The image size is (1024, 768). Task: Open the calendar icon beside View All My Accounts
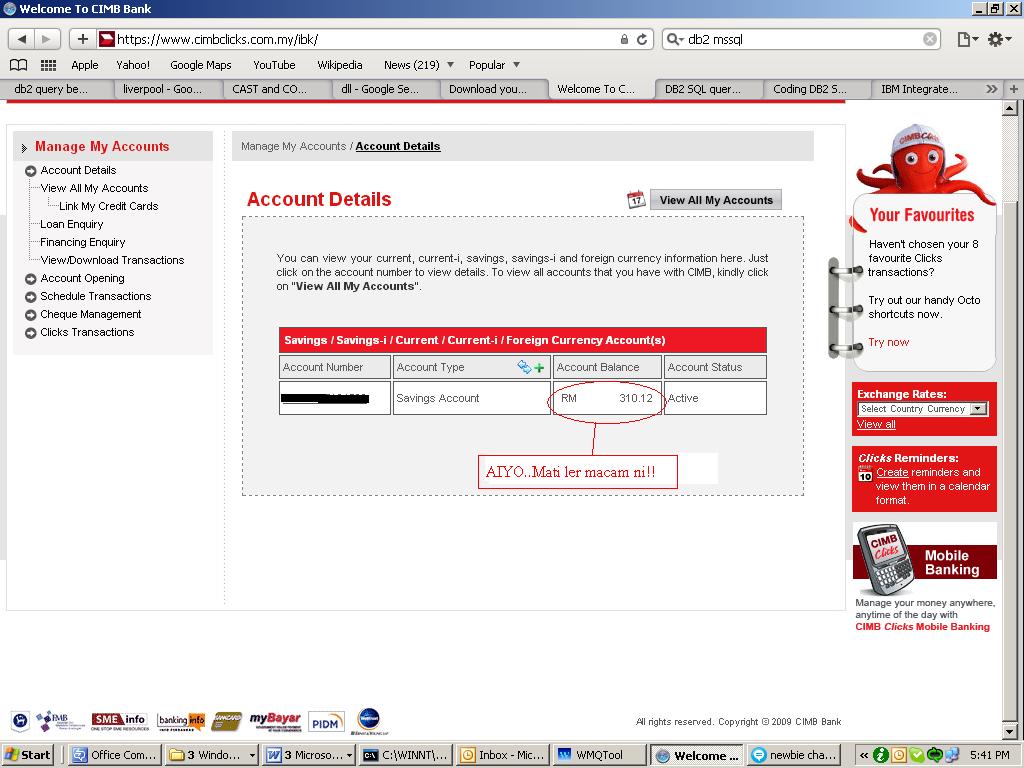636,199
